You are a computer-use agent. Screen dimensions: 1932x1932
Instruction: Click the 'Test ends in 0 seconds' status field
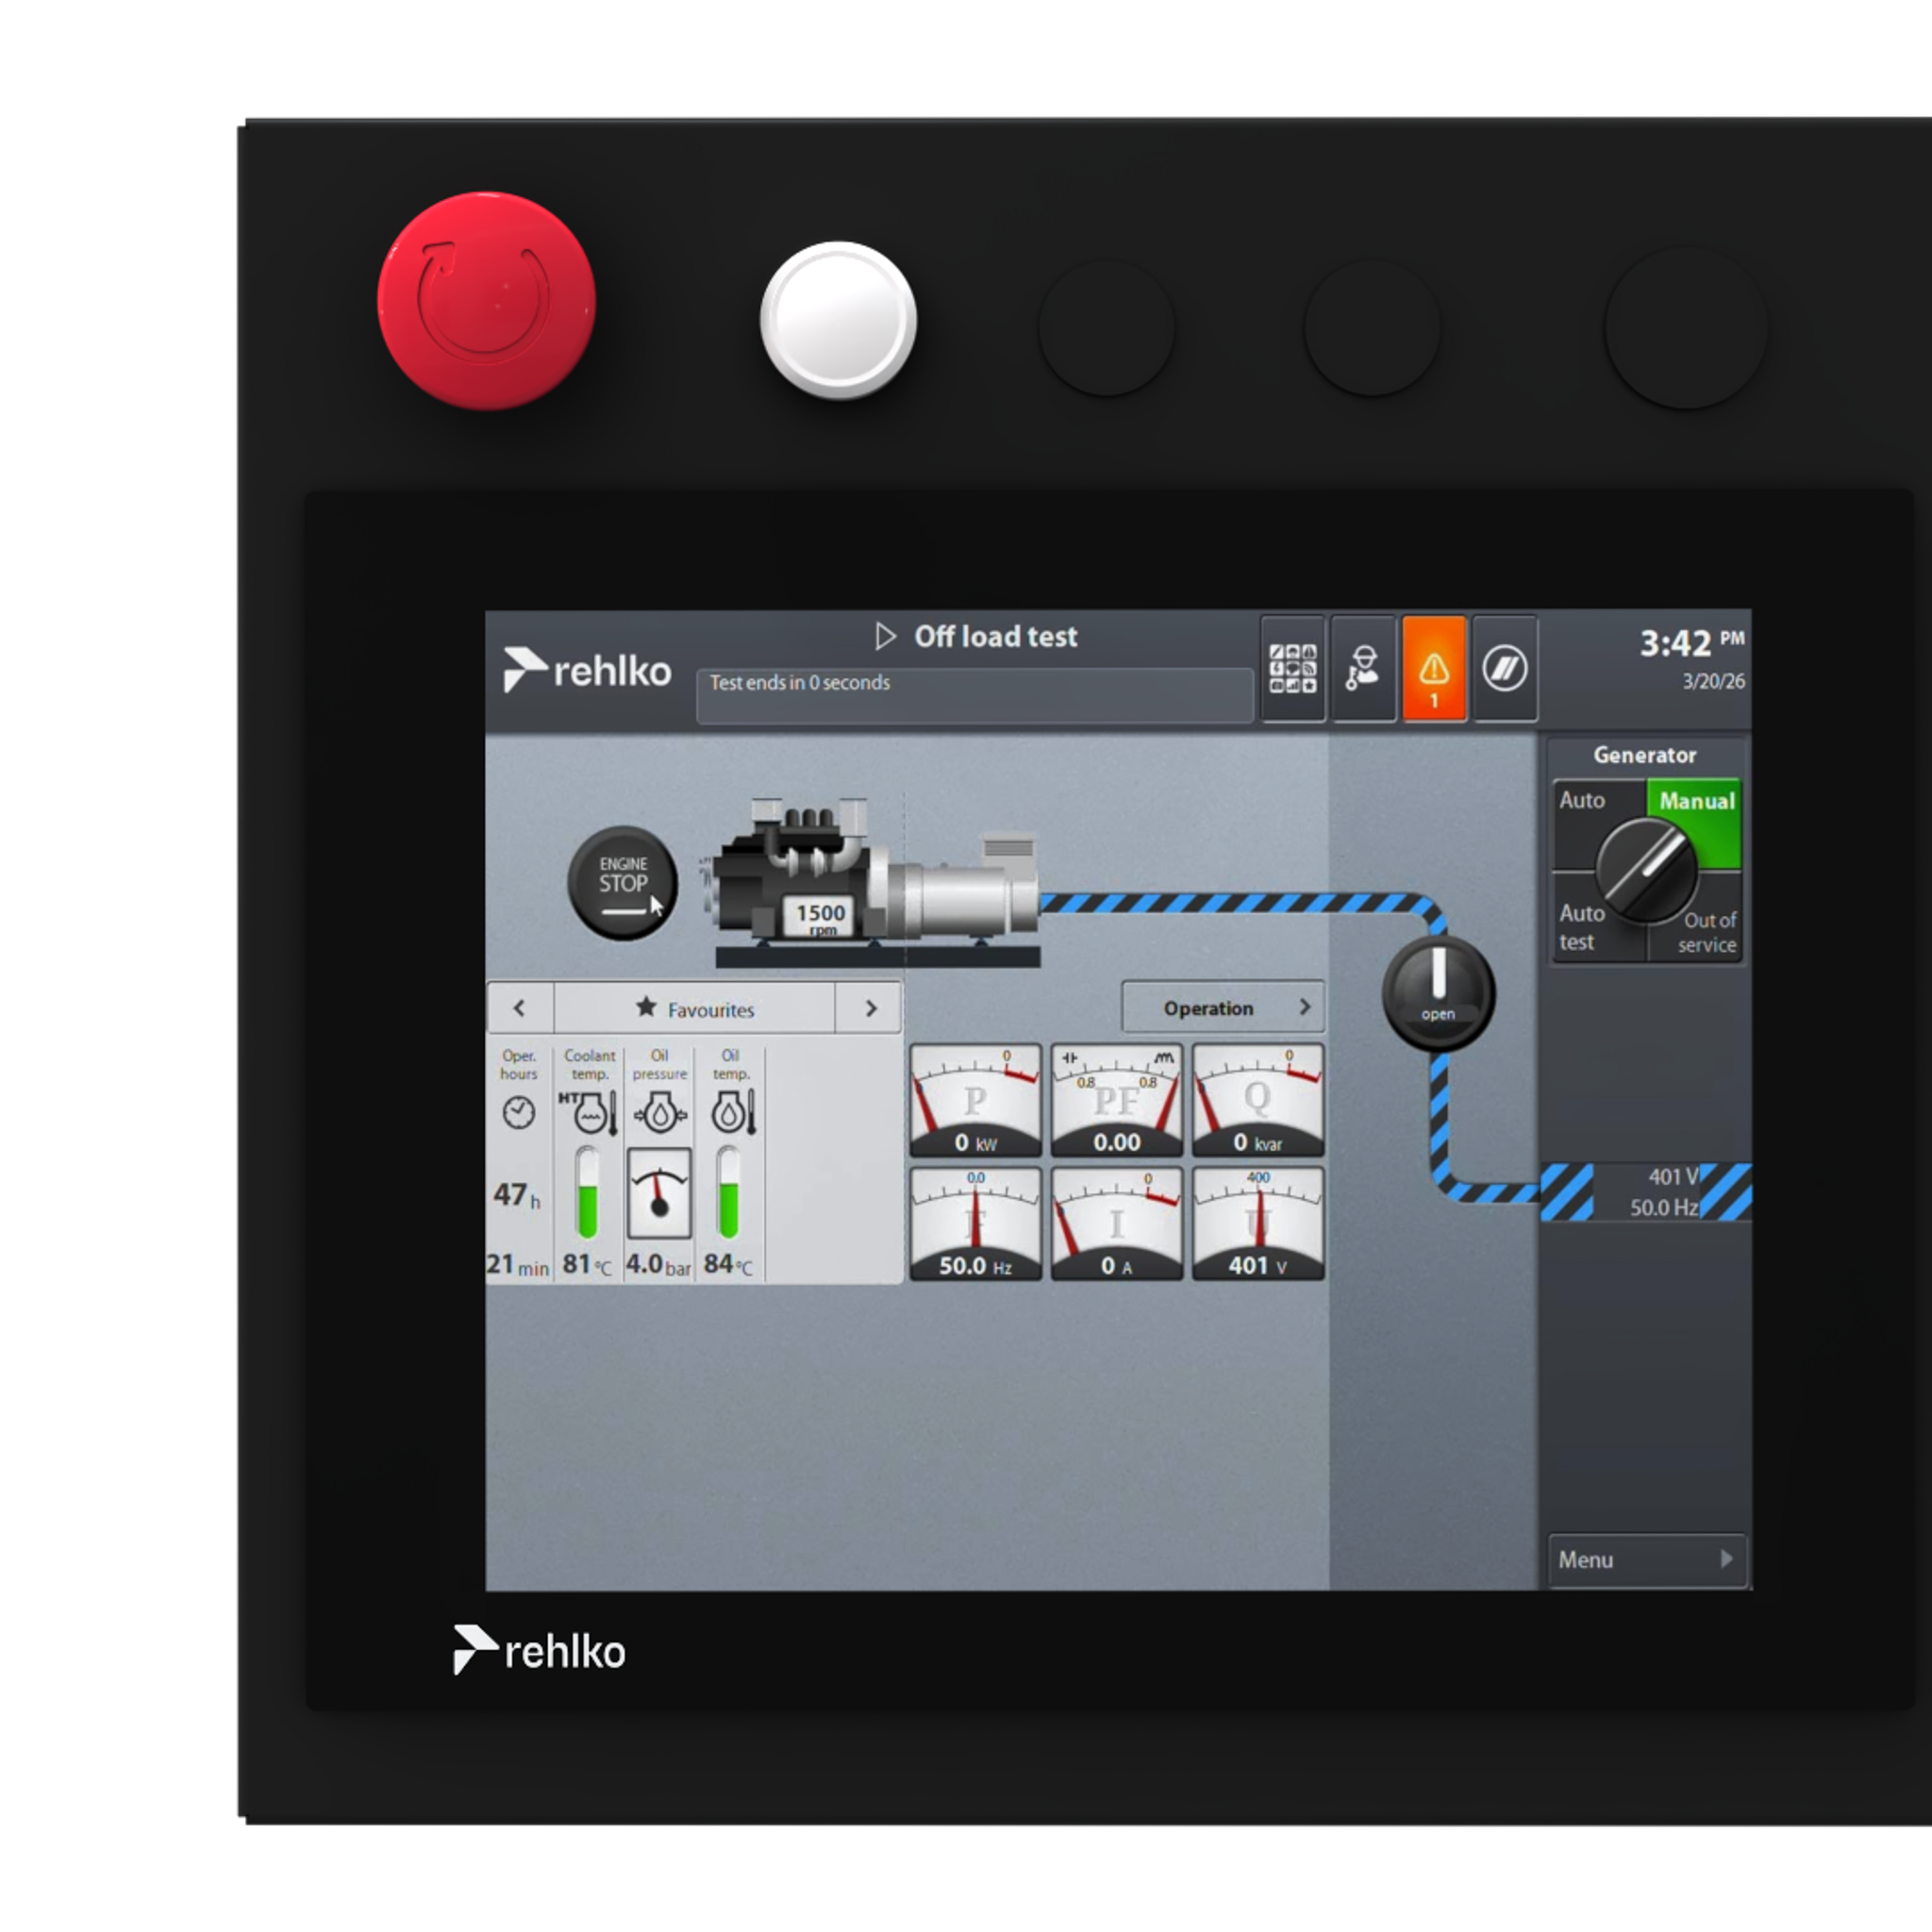tap(975, 695)
